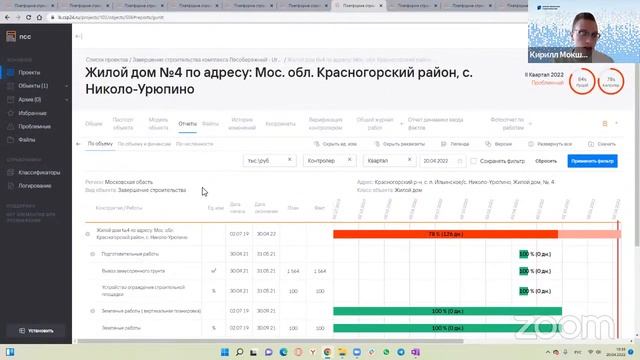
Task: Open Избранные star item in sidebar
Action: pos(32,113)
